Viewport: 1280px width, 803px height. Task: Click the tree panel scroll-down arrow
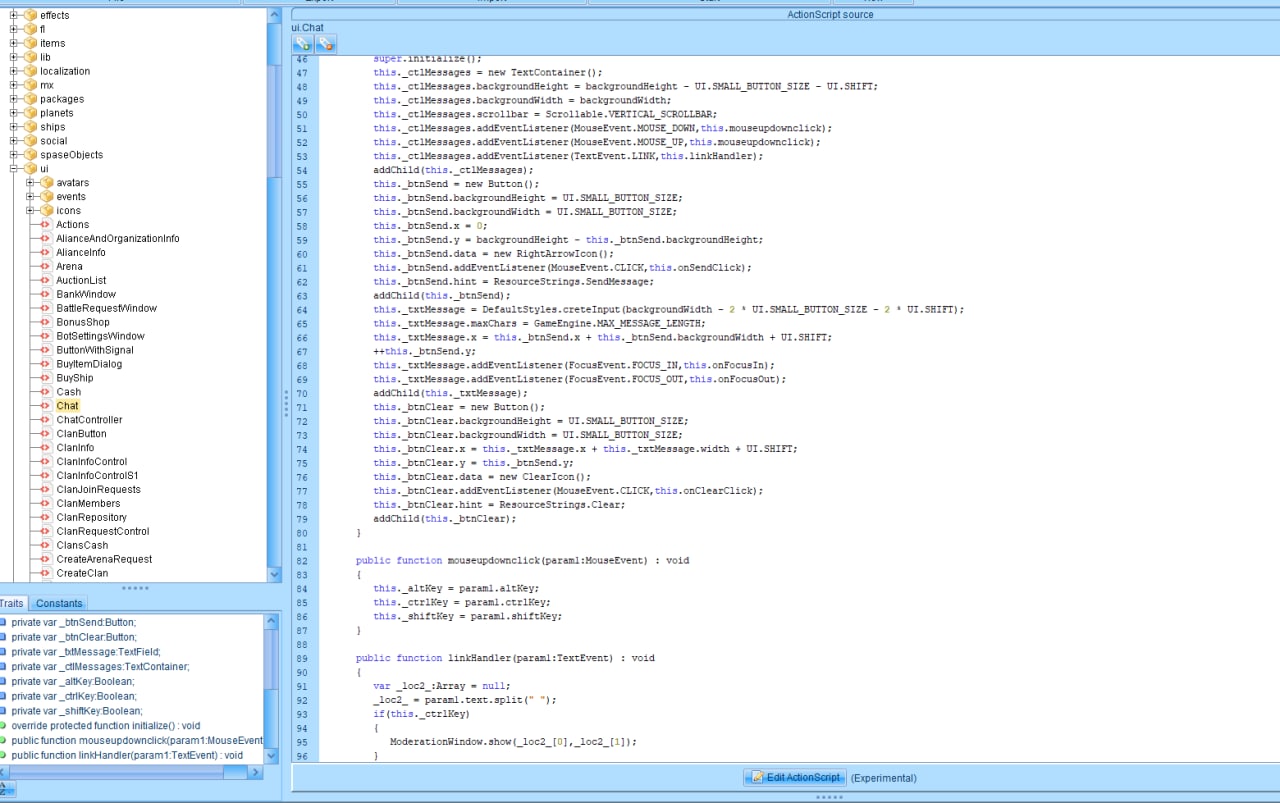[x=275, y=574]
